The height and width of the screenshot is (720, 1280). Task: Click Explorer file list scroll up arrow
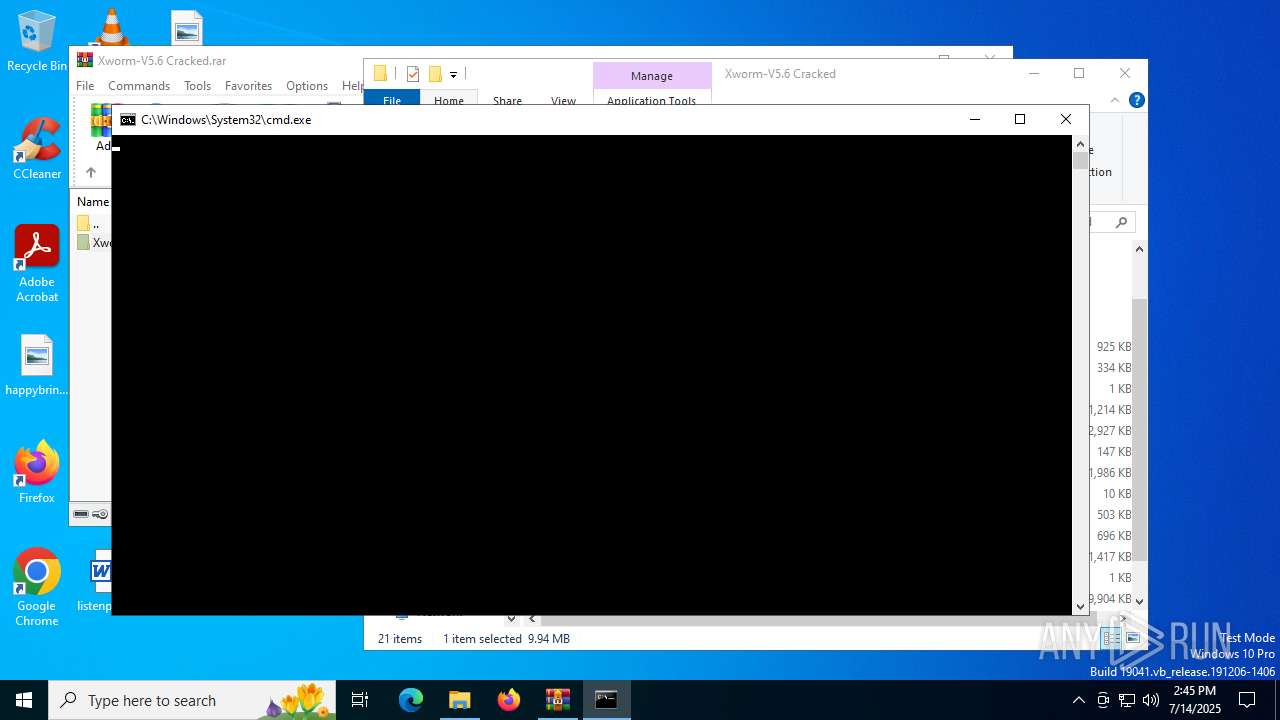[1139, 249]
